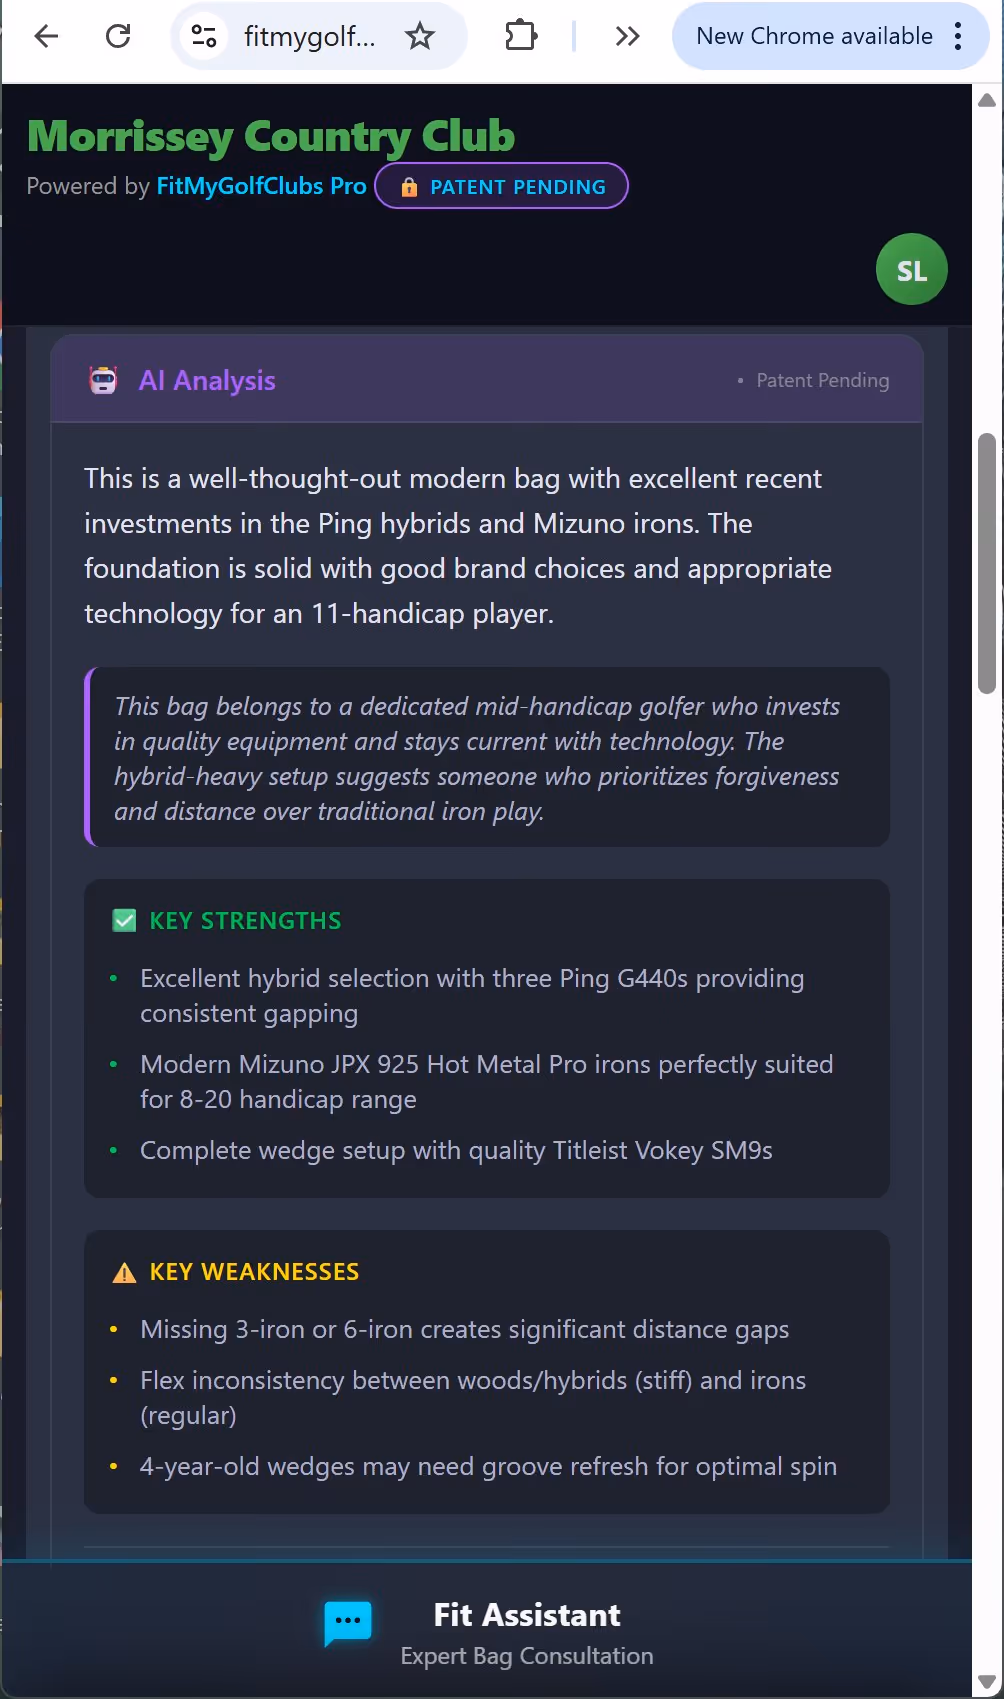The image size is (1004, 1699).
Task: Click the checkbox next to KEY STRENGTHS
Action: point(123,920)
